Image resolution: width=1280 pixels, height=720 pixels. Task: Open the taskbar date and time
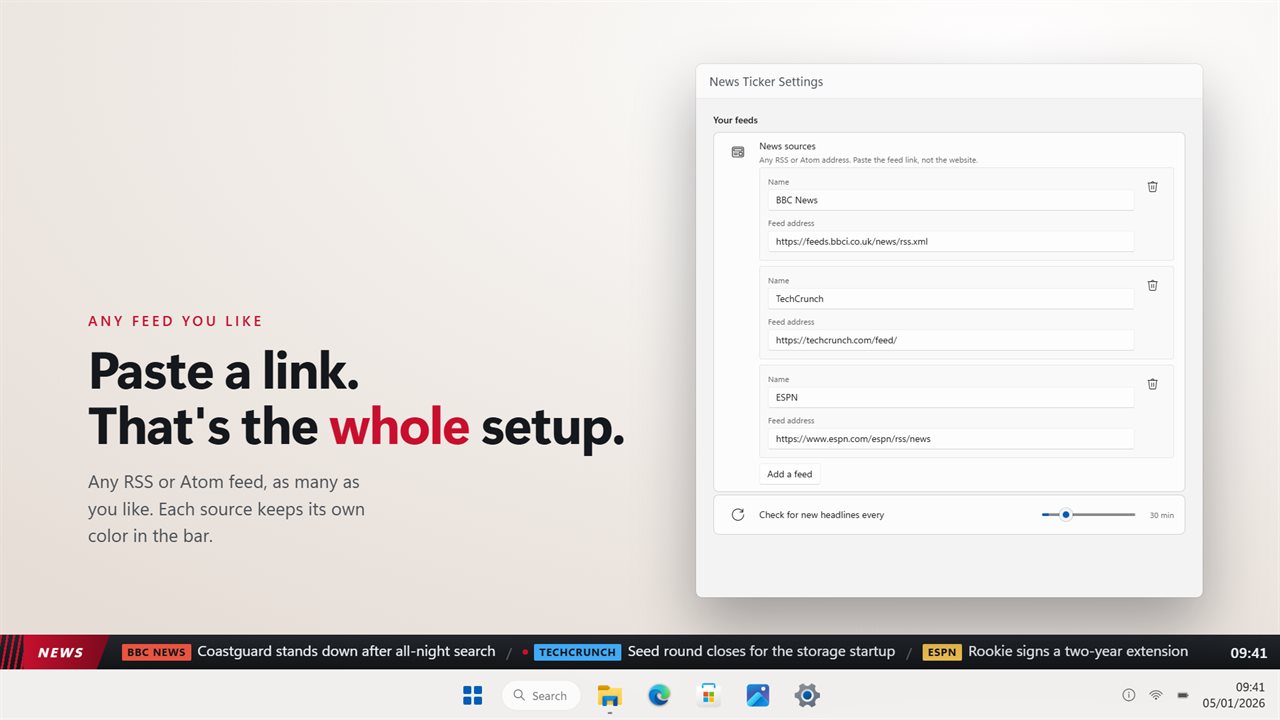coord(1235,695)
